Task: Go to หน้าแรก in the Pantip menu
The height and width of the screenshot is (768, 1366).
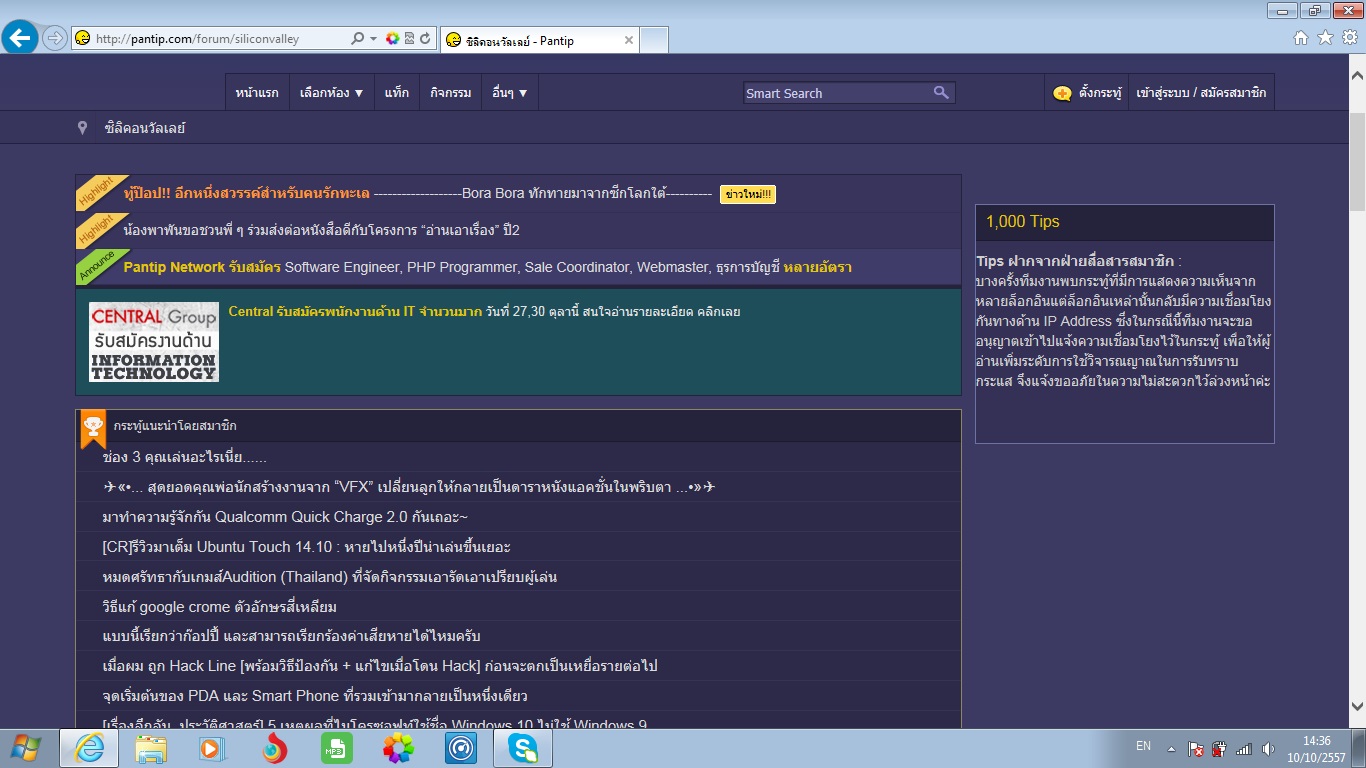Action: pos(257,93)
